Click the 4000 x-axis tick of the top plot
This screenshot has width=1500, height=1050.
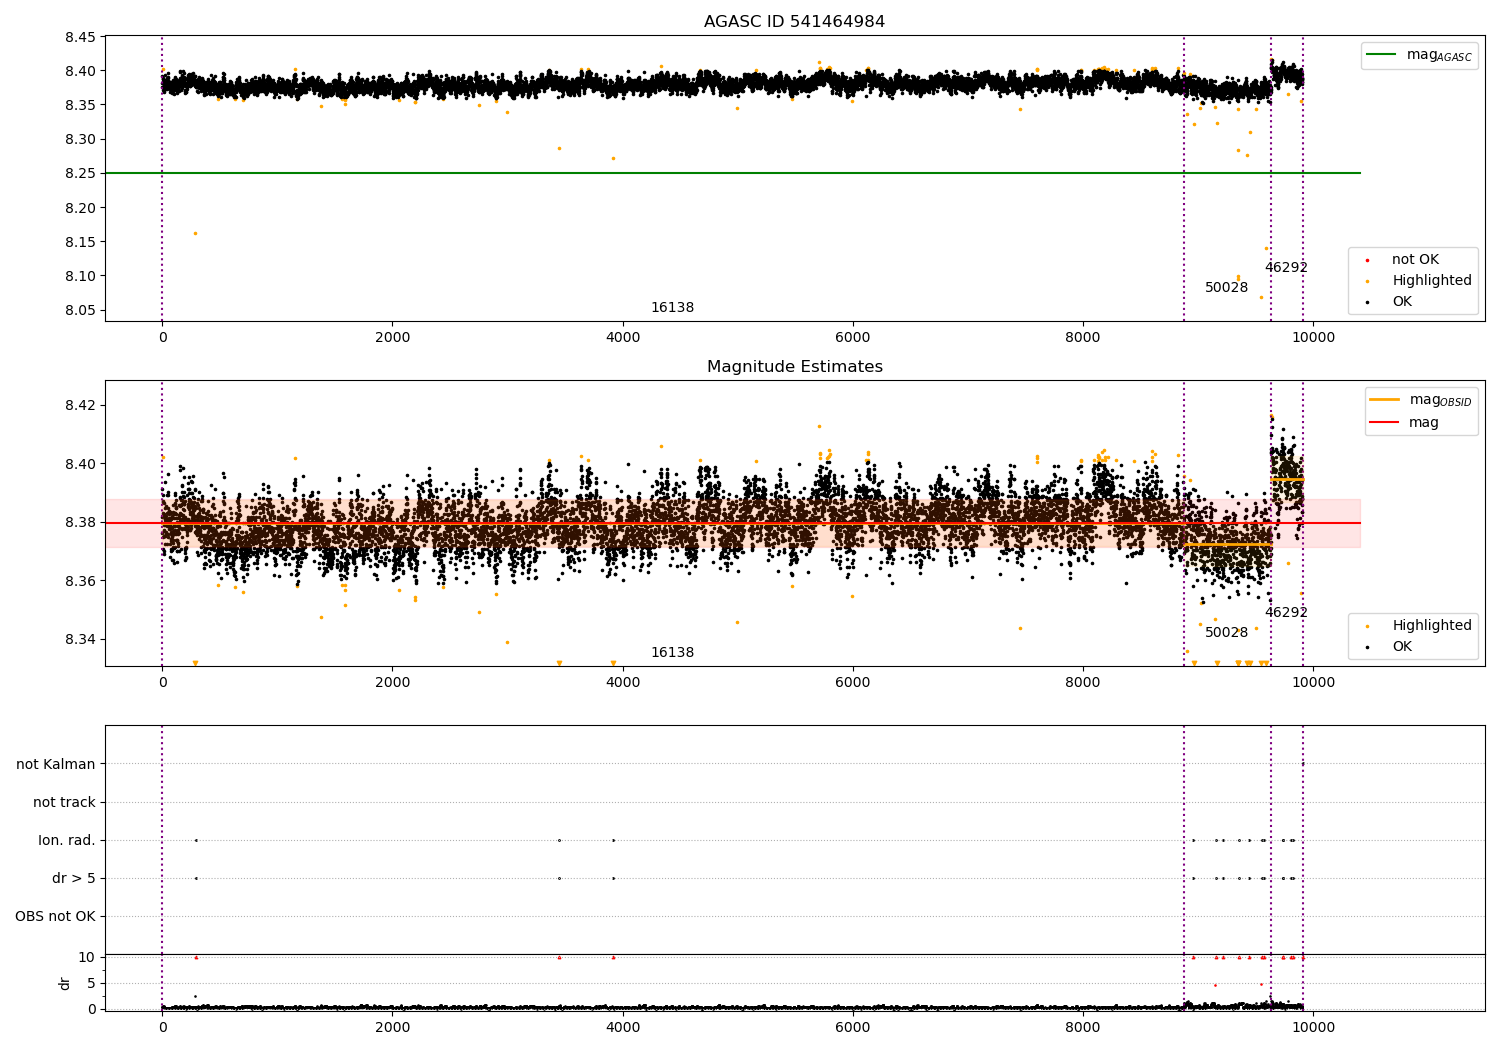tap(623, 338)
